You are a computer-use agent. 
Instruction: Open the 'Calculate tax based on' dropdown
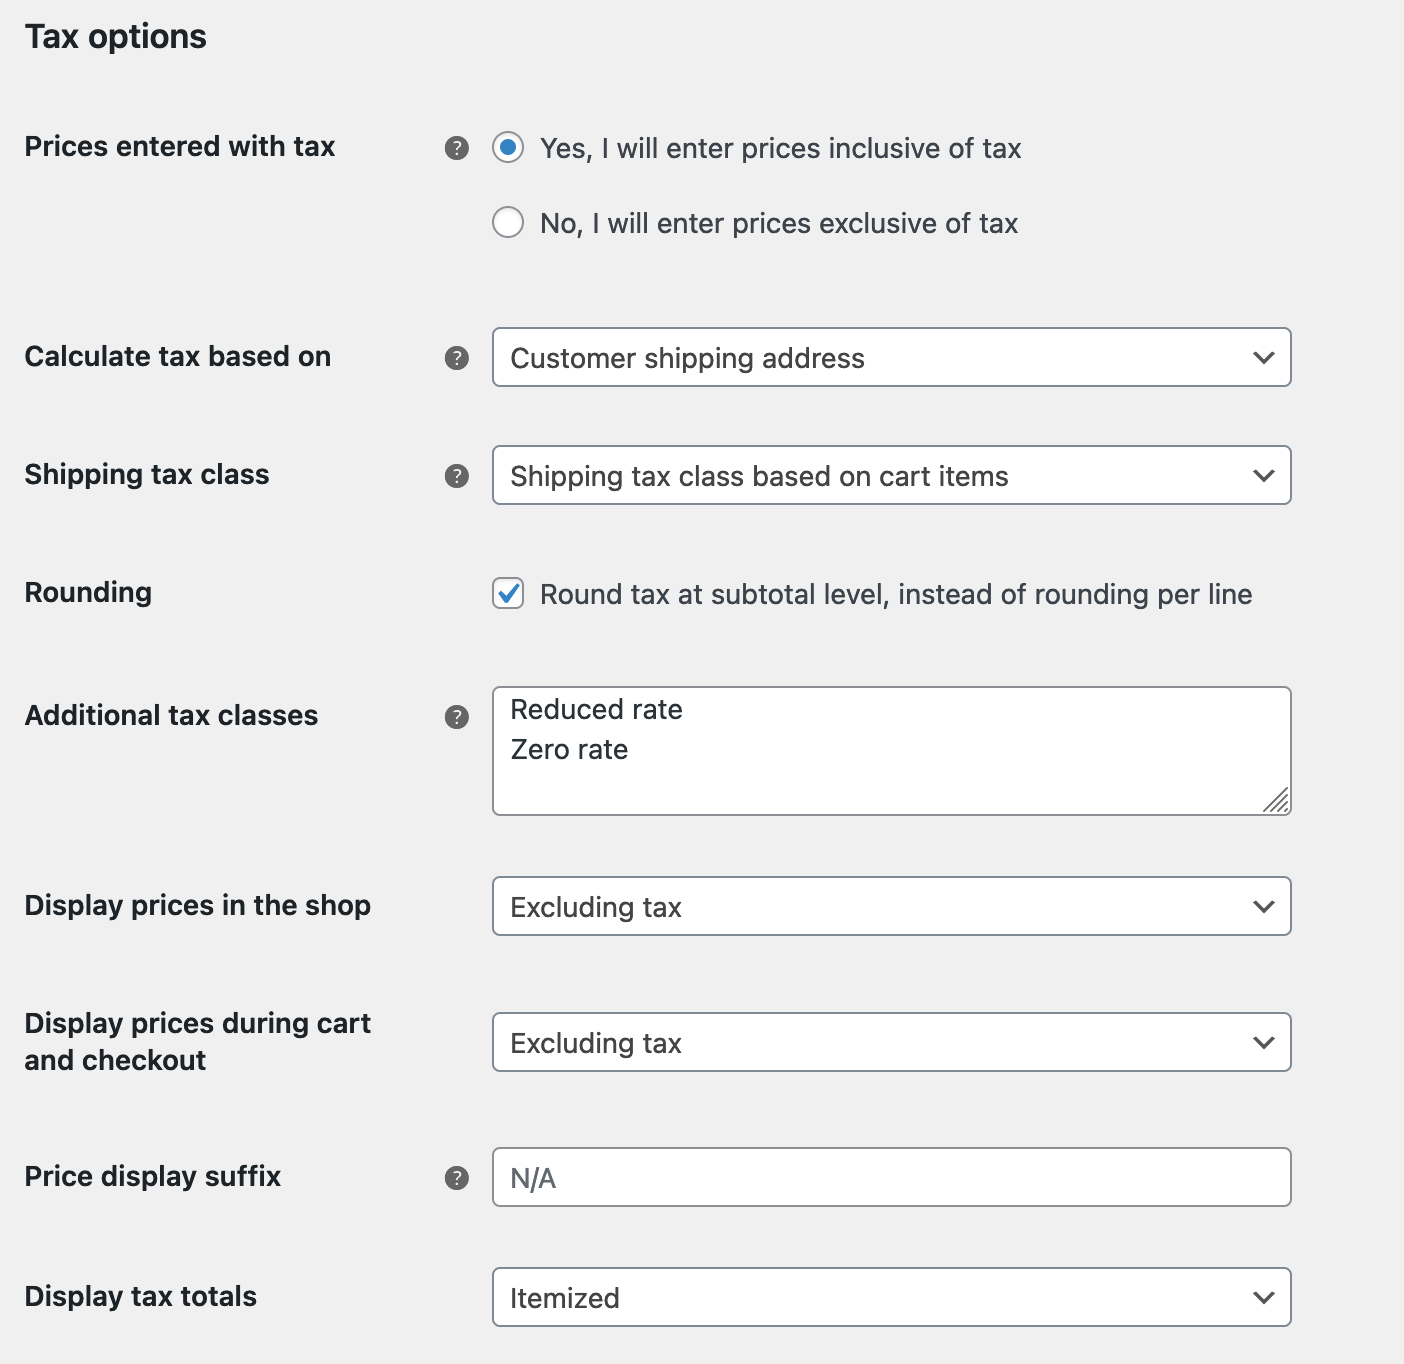point(890,357)
